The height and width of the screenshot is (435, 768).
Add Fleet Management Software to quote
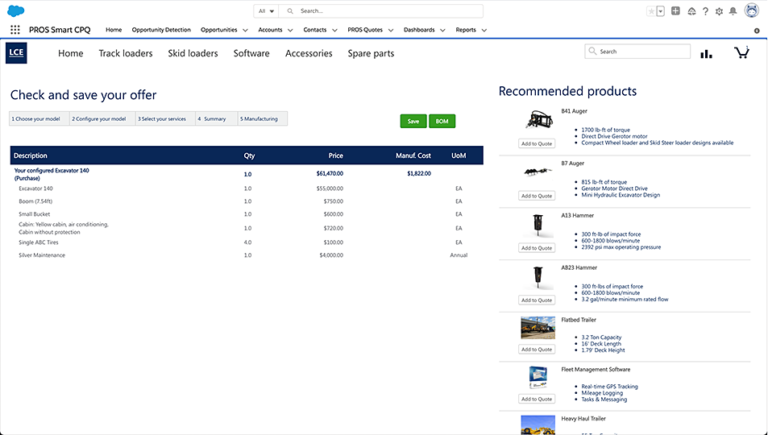coord(537,399)
